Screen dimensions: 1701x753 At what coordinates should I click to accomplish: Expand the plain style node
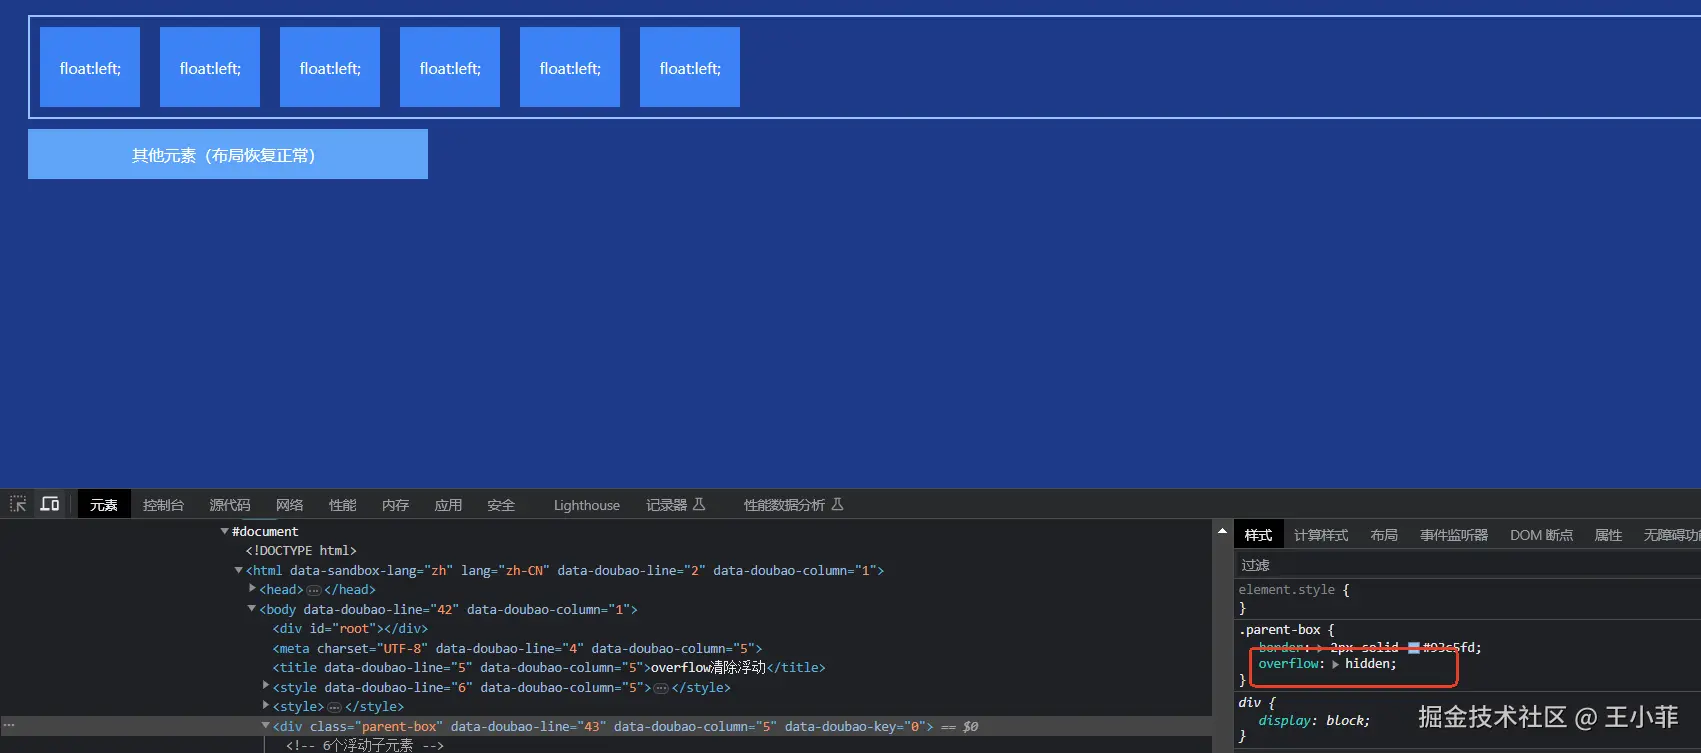coord(265,705)
